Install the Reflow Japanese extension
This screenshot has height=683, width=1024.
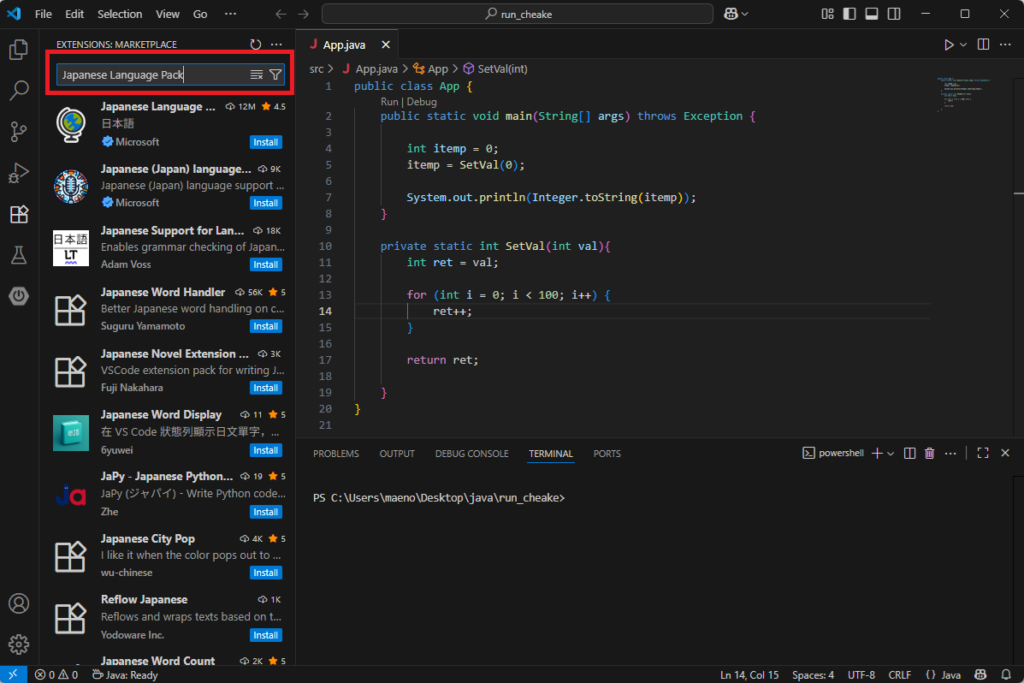point(266,635)
